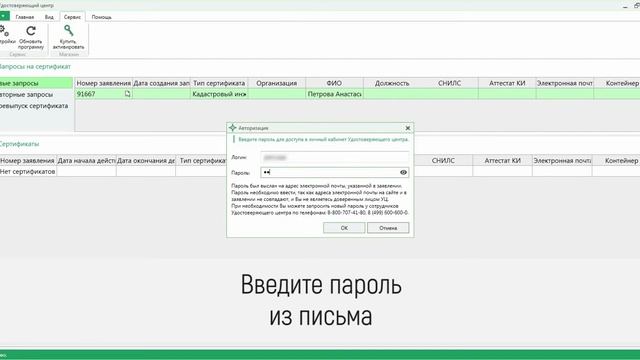Screen dimensions: 640x360
Task: Click Электронная почта header in requests table
Action: pyautogui.click(x=565, y=83)
